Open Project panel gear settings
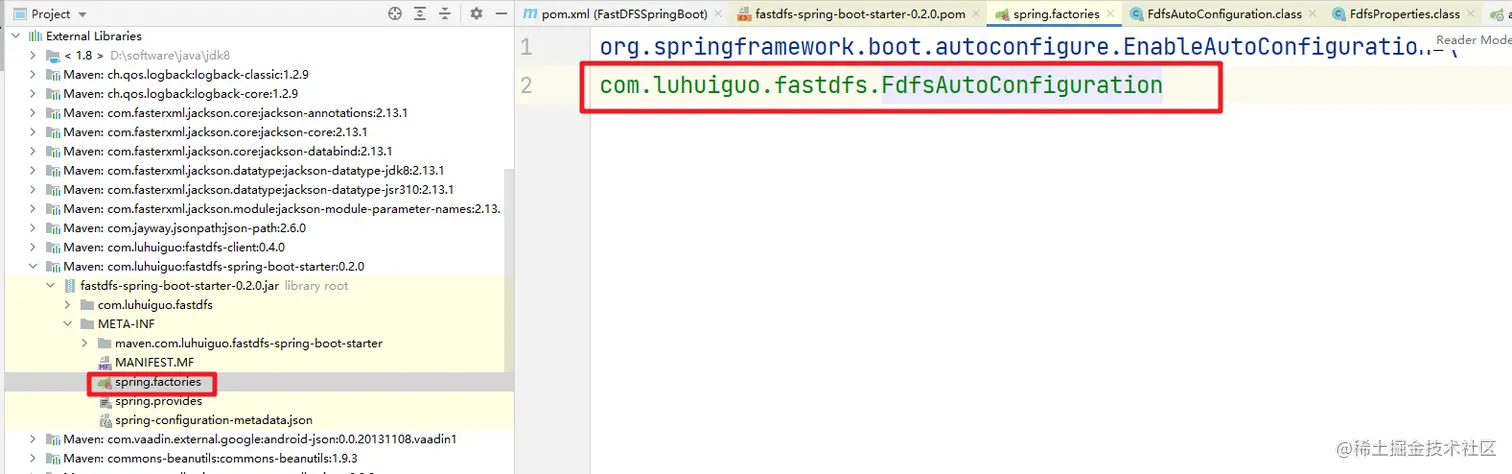Image resolution: width=1512 pixels, height=474 pixels. point(476,14)
